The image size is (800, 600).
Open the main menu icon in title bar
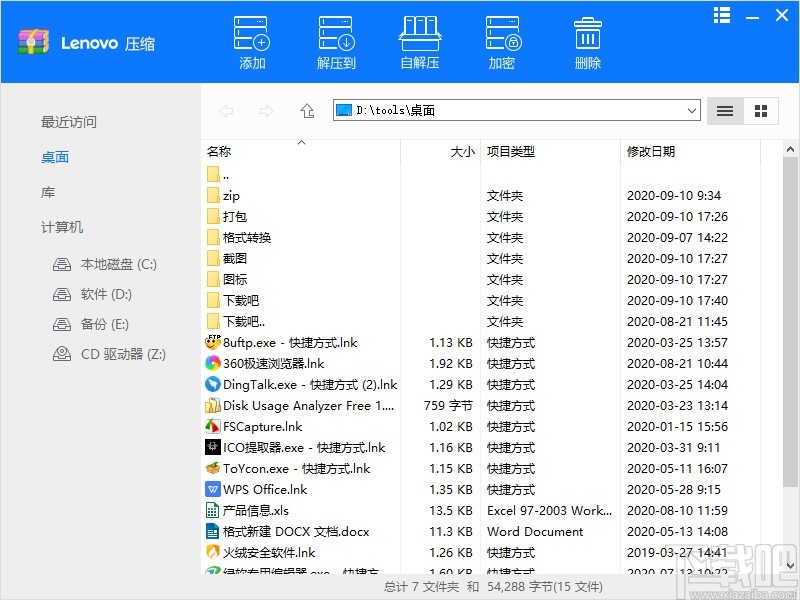[721, 16]
